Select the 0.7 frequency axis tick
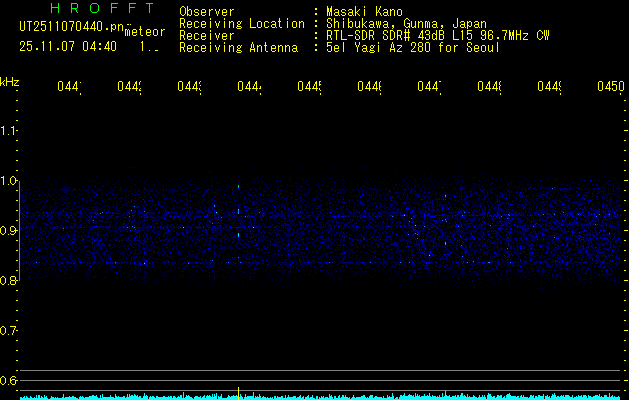629x400 pixels. click(x=10, y=331)
